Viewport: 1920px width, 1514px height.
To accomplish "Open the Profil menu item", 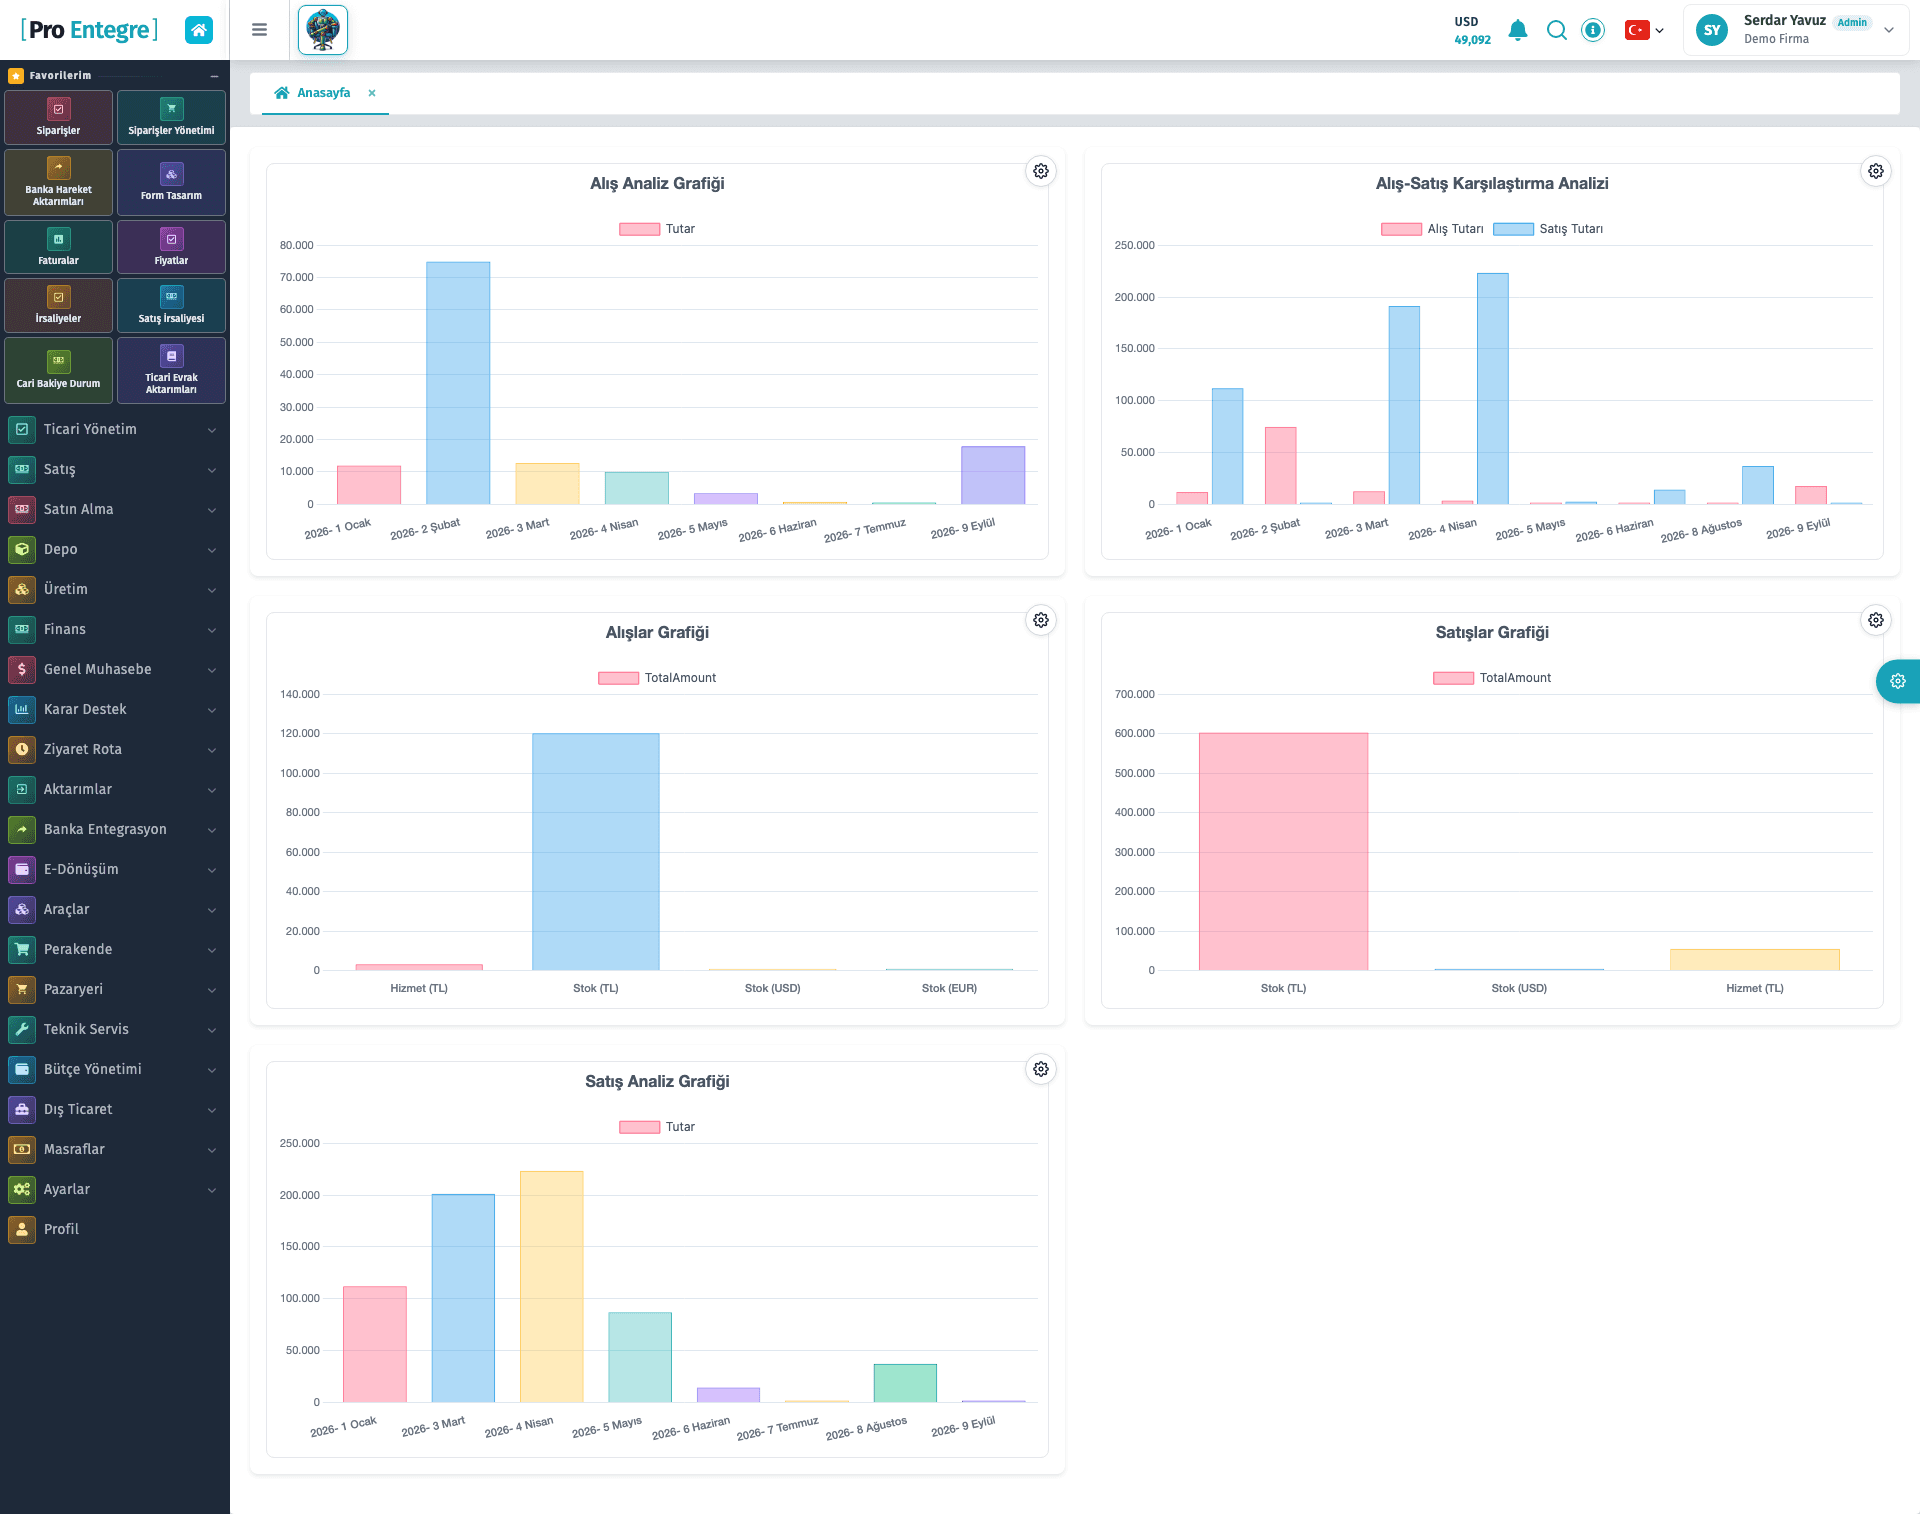I will click(x=114, y=1229).
